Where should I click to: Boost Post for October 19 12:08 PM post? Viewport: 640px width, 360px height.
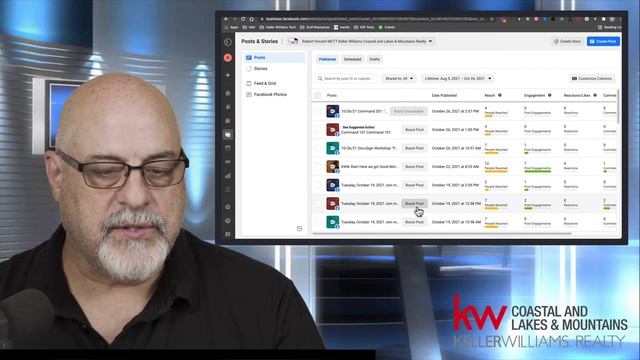pyautogui.click(x=414, y=203)
